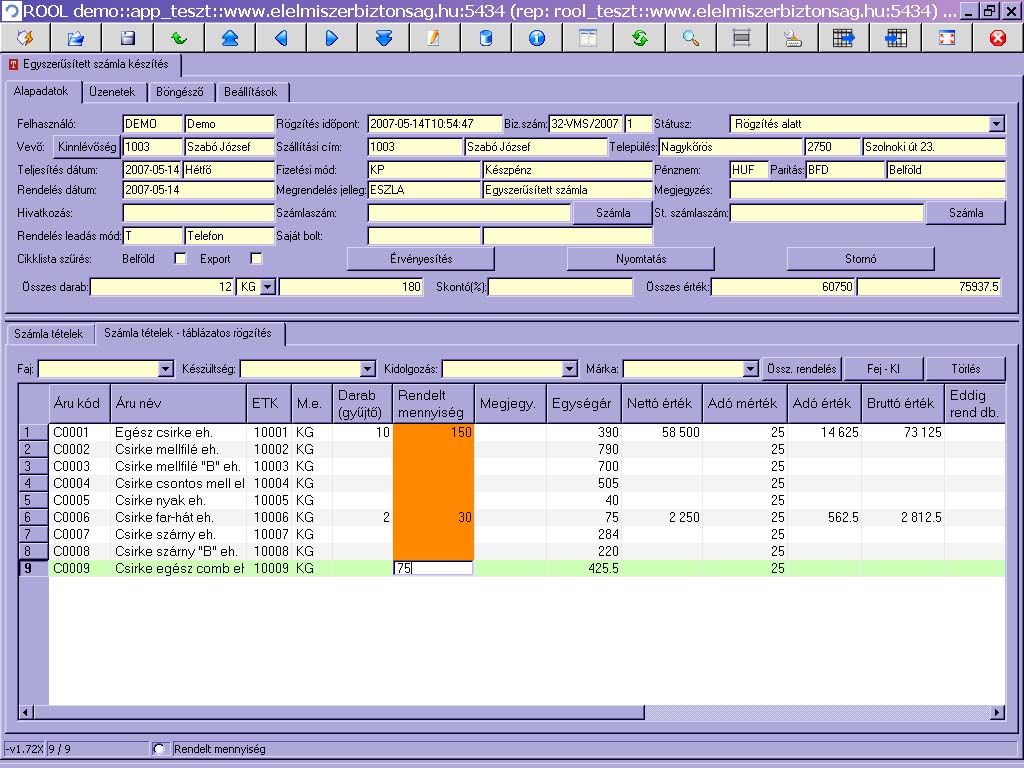Expand the Faj filter dropdown
This screenshot has width=1024, height=768.
(166, 369)
